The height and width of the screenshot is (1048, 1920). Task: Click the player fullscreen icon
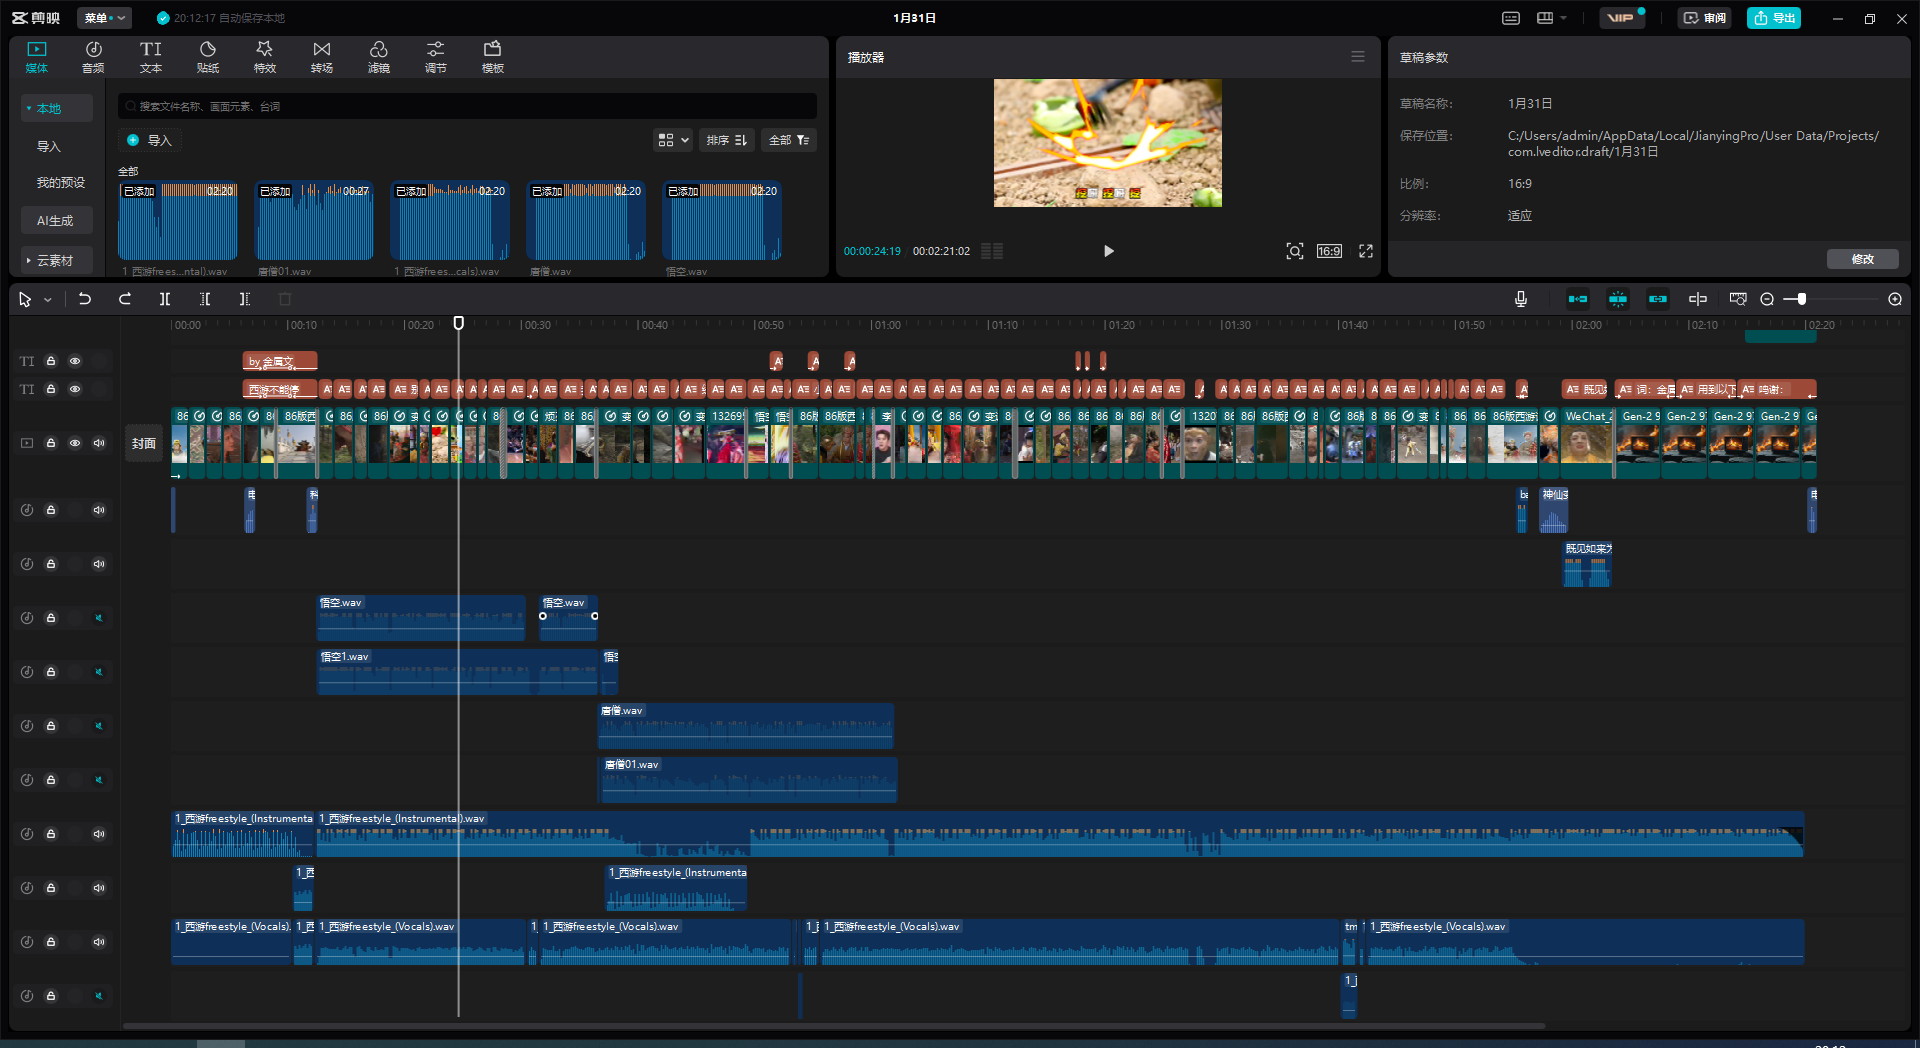[1365, 251]
